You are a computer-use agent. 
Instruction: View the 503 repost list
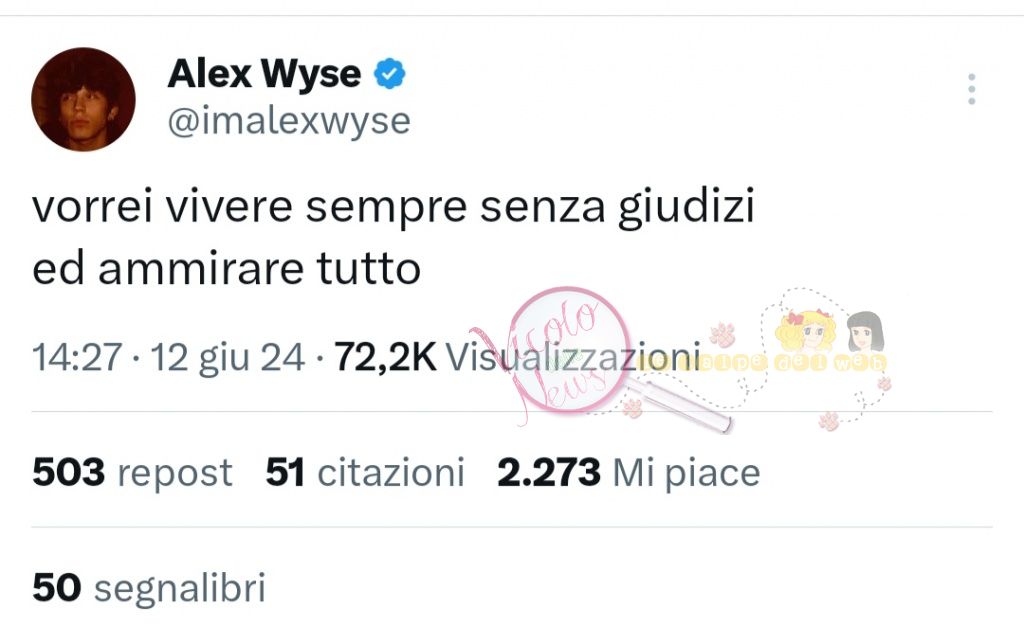[132, 472]
